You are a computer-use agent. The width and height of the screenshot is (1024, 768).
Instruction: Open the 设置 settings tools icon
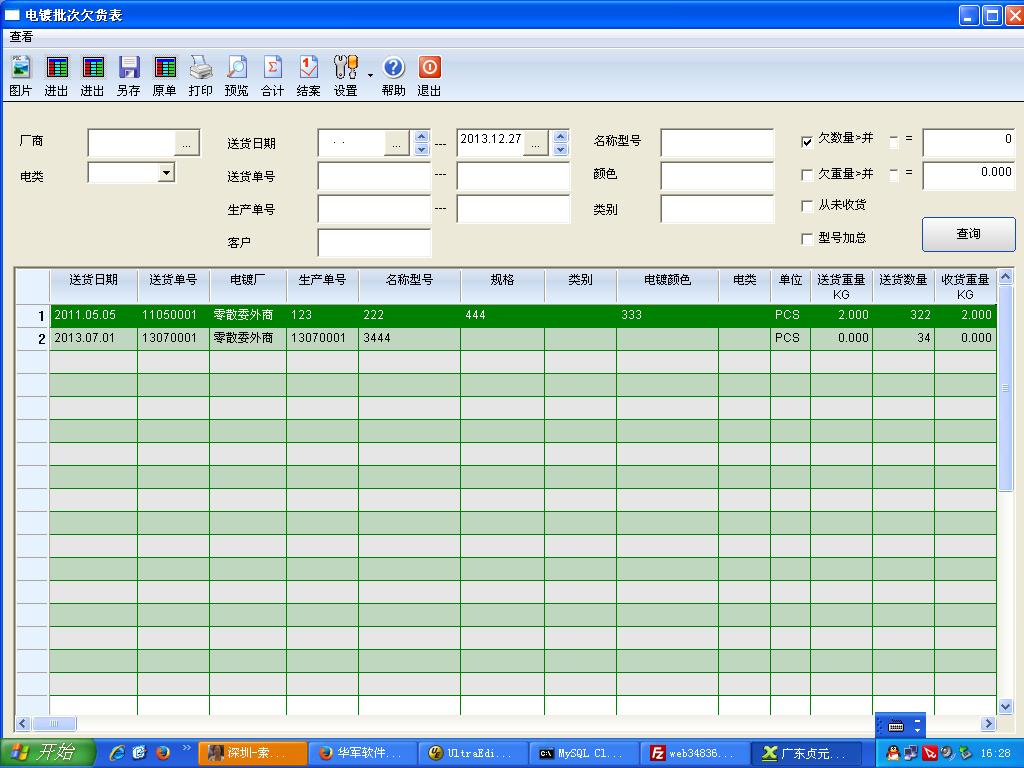pos(345,76)
